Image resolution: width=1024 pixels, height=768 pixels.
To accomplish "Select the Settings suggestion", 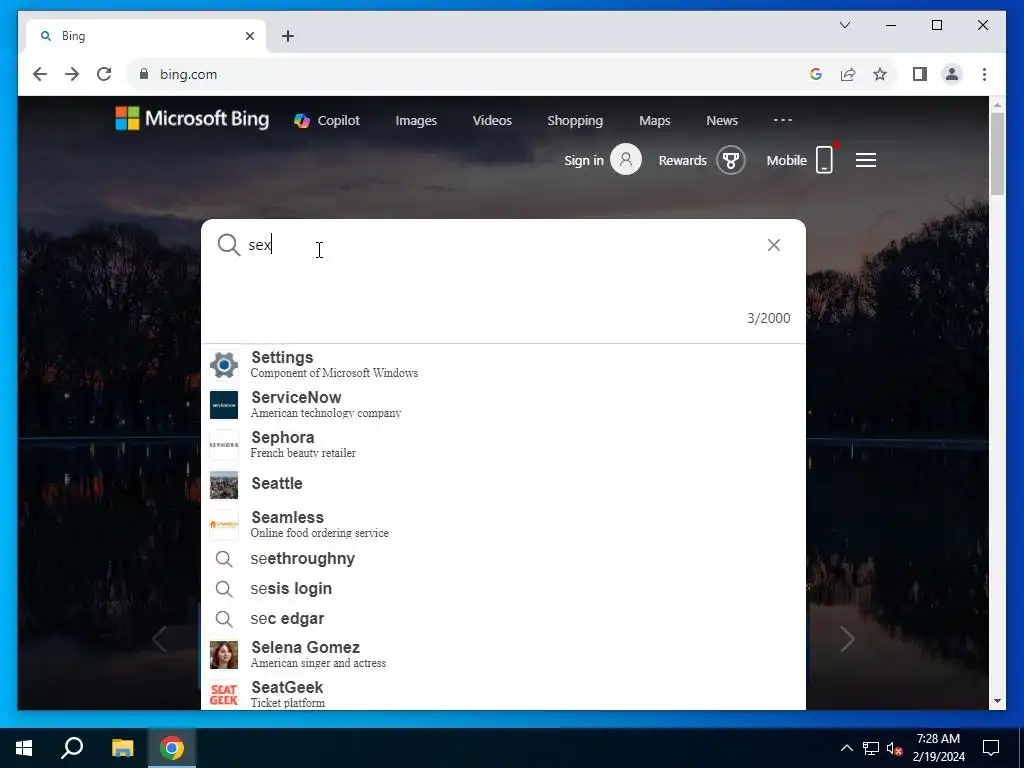I will [504, 364].
